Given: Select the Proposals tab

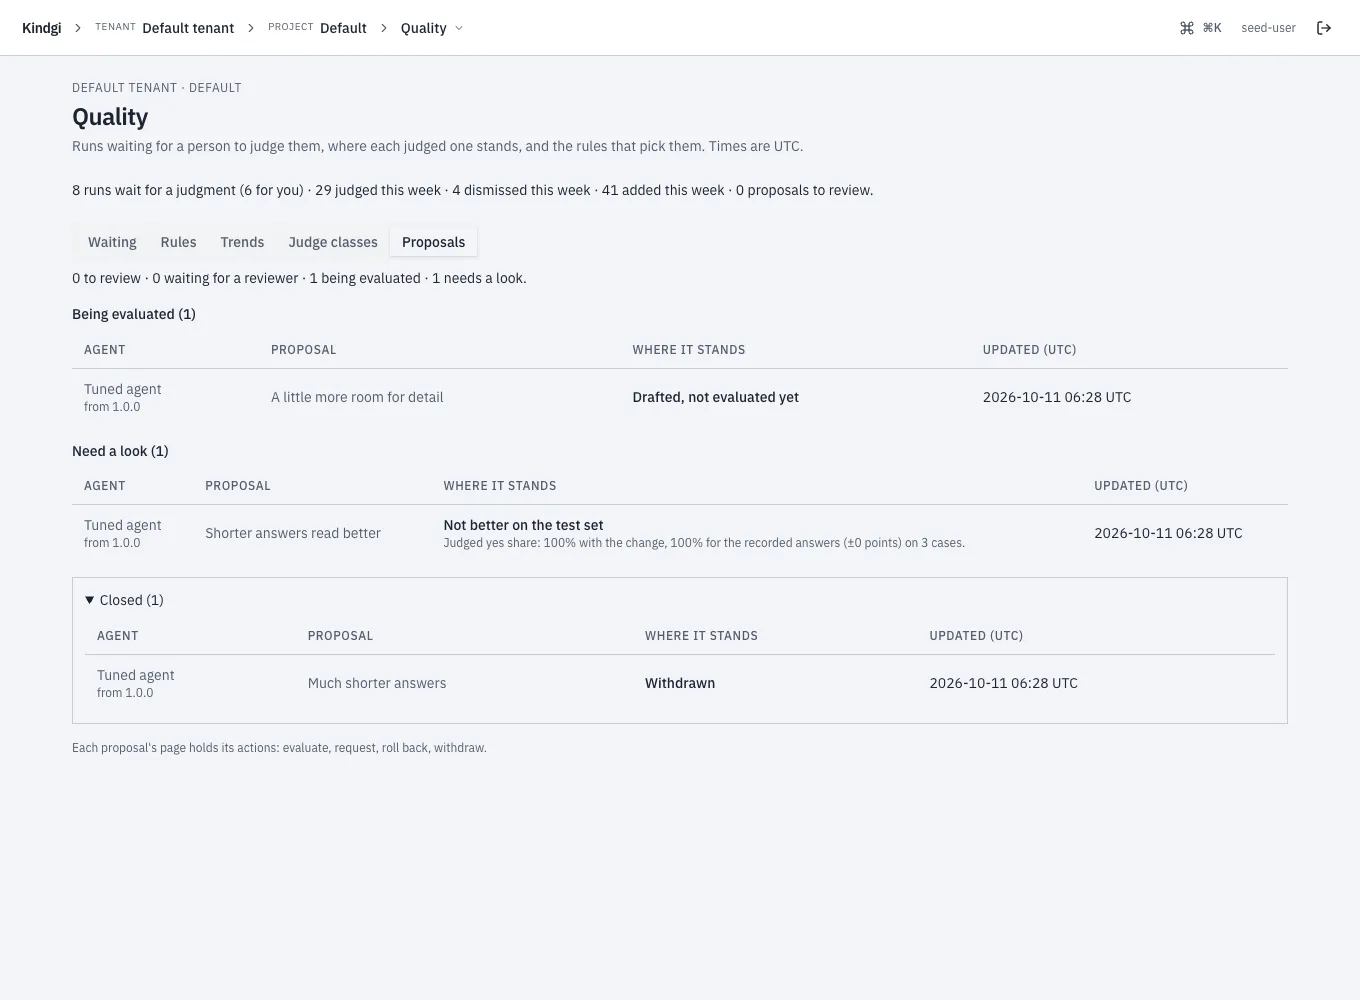Looking at the screenshot, I should (x=433, y=242).
